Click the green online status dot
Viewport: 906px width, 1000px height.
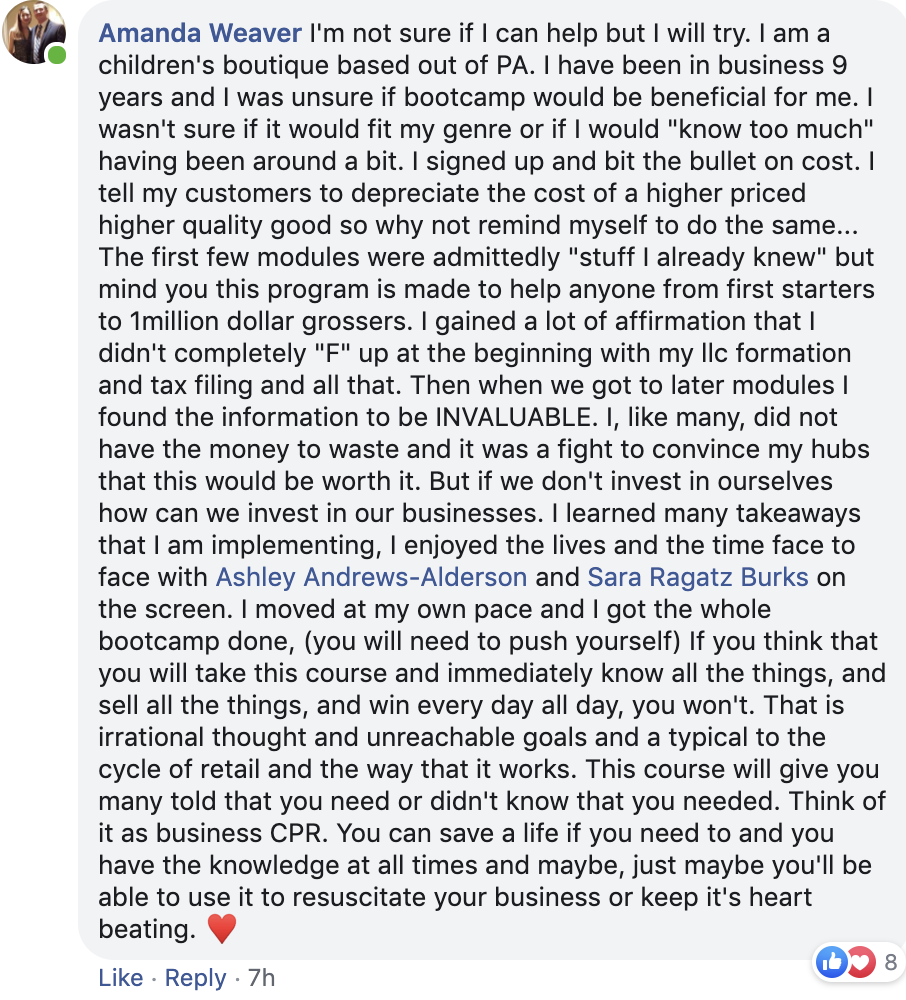[x=57, y=53]
